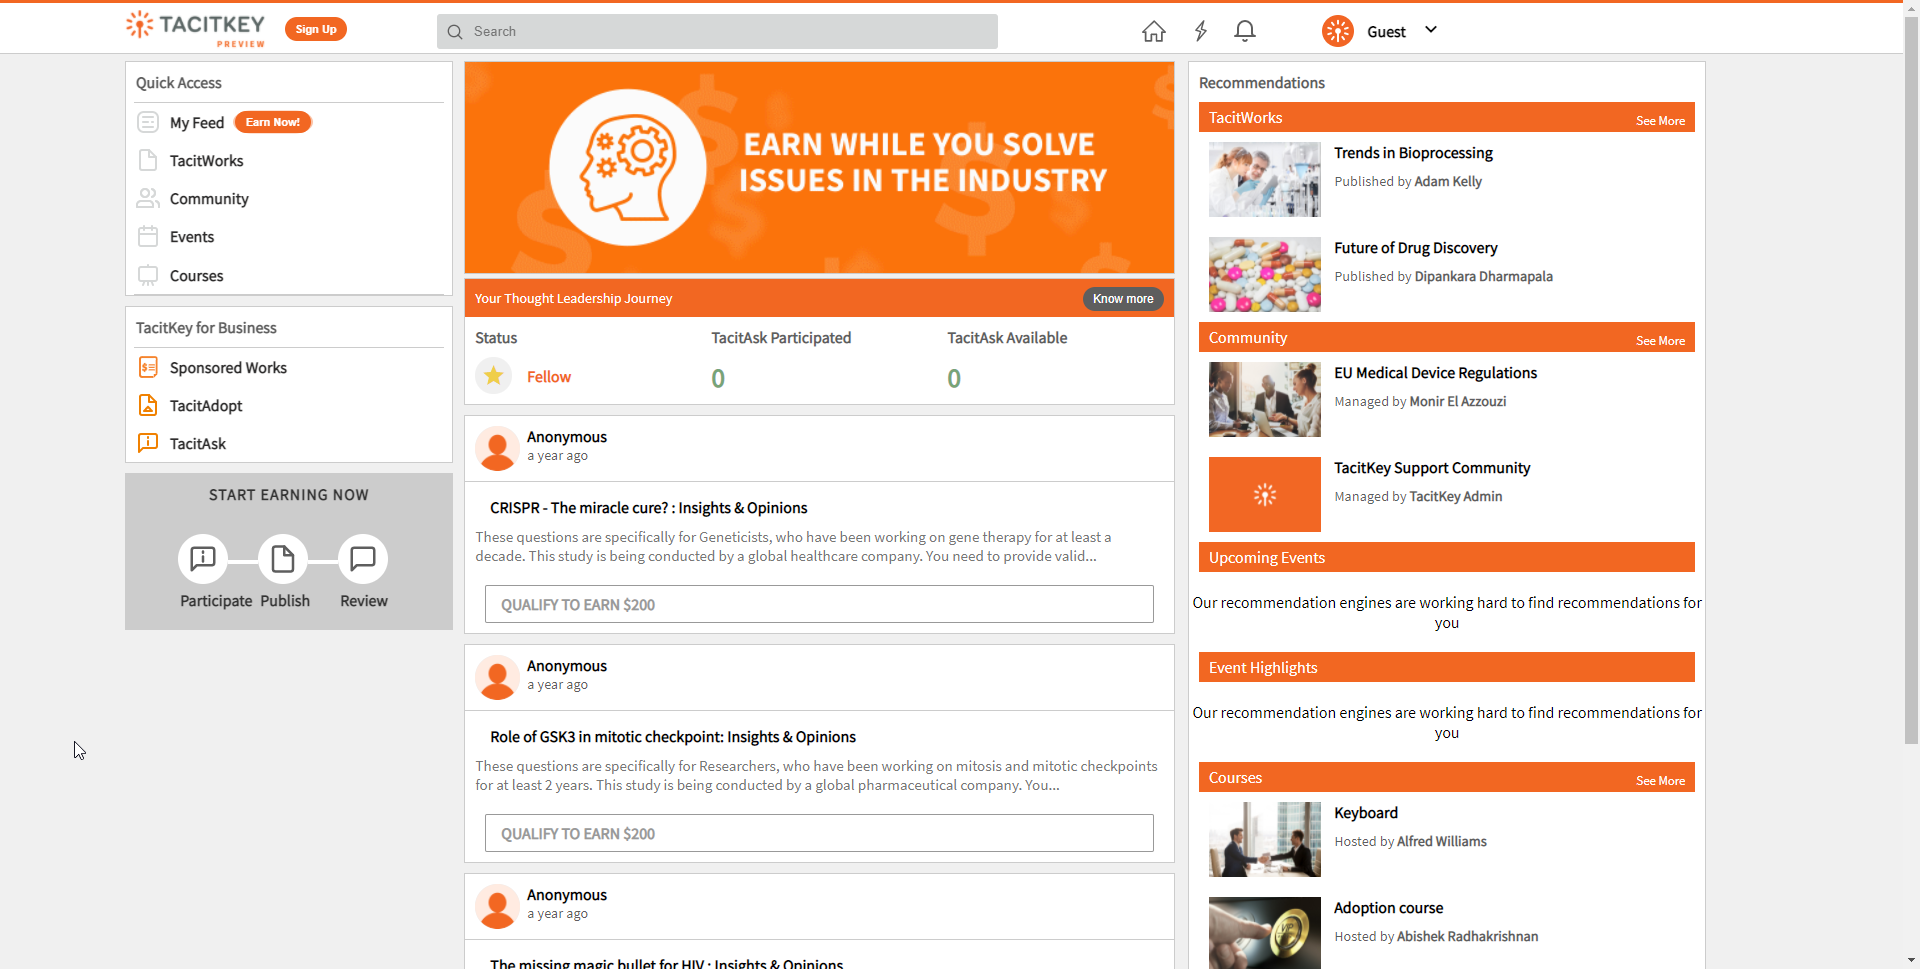Screen dimensions: 1920x969
Task: Open the Home icon in the header
Action: click(1153, 31)
